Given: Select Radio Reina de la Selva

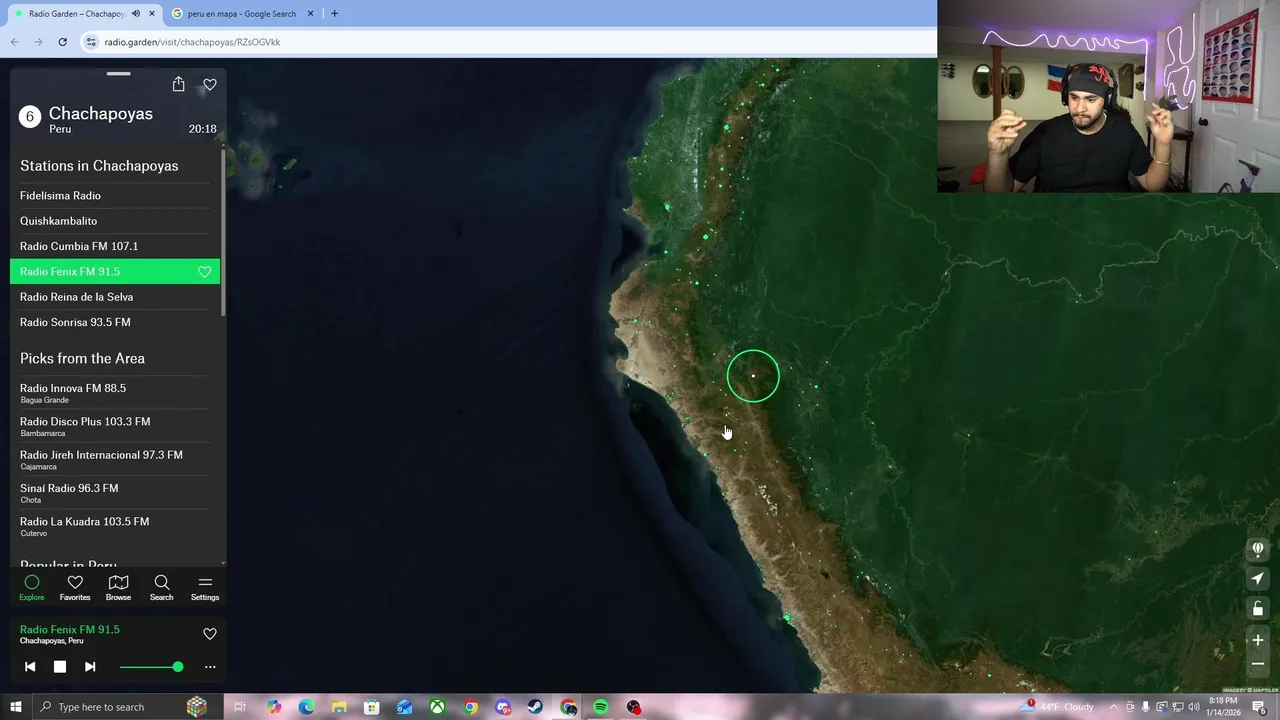Looking at the screenshot, I should [115, 297].
